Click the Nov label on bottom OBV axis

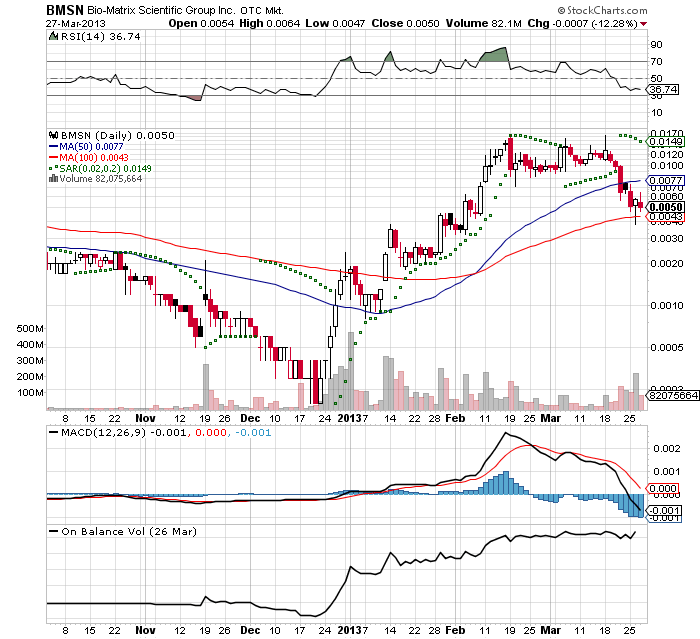coord(145,630)
